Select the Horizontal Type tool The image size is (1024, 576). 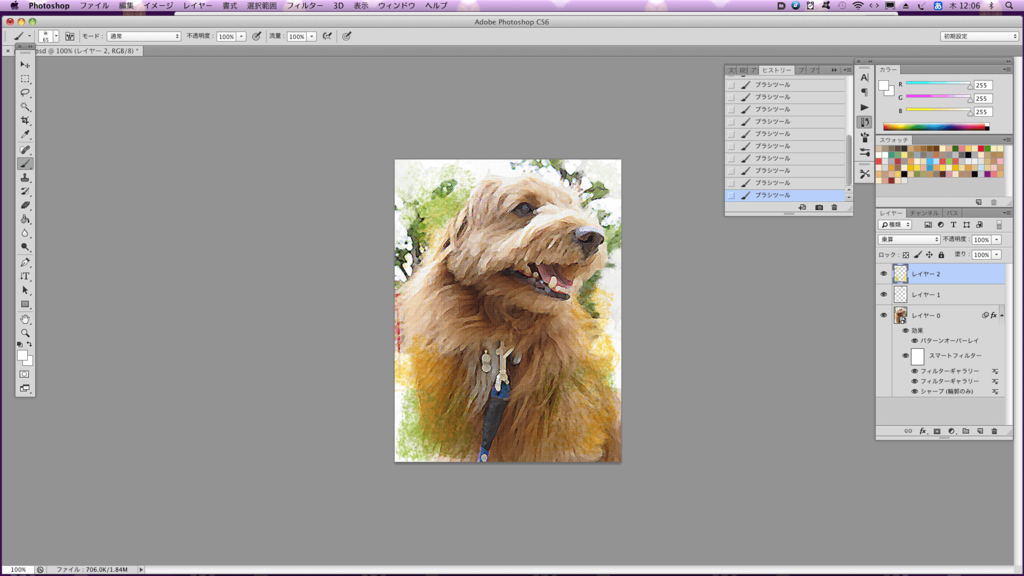pyautogui.click(x=25, y=276)
